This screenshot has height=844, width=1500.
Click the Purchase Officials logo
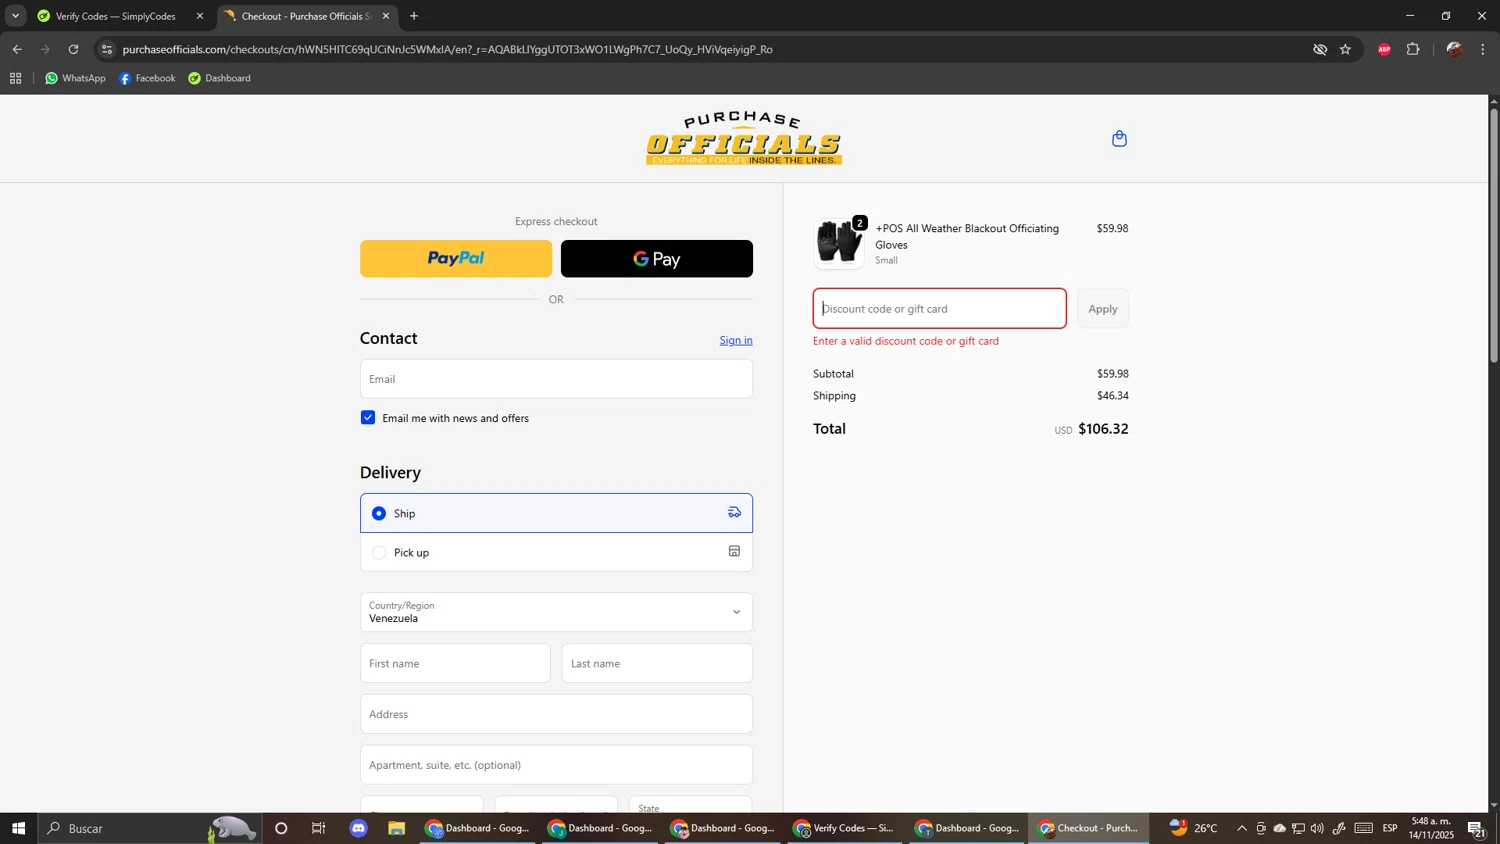744,139
